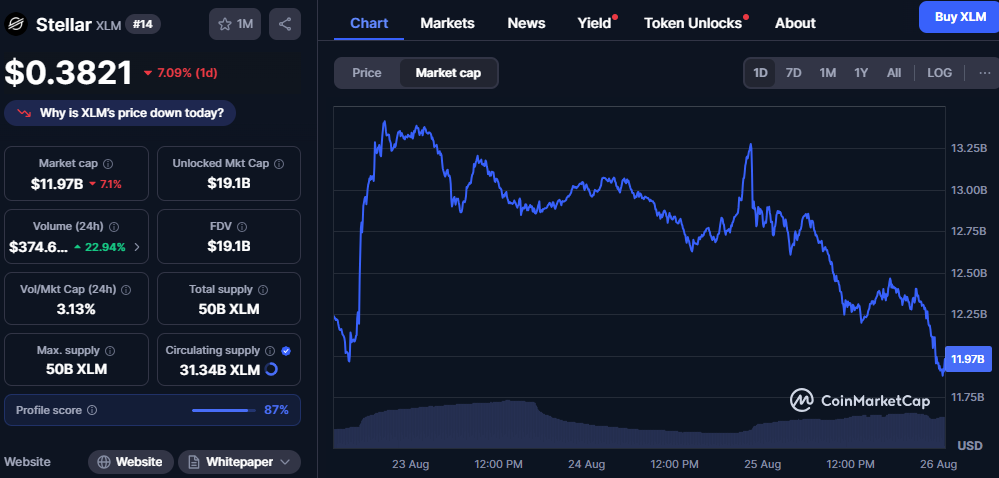
Task: Click the 7.09% (1d) change text
Action: pos(187,73)
